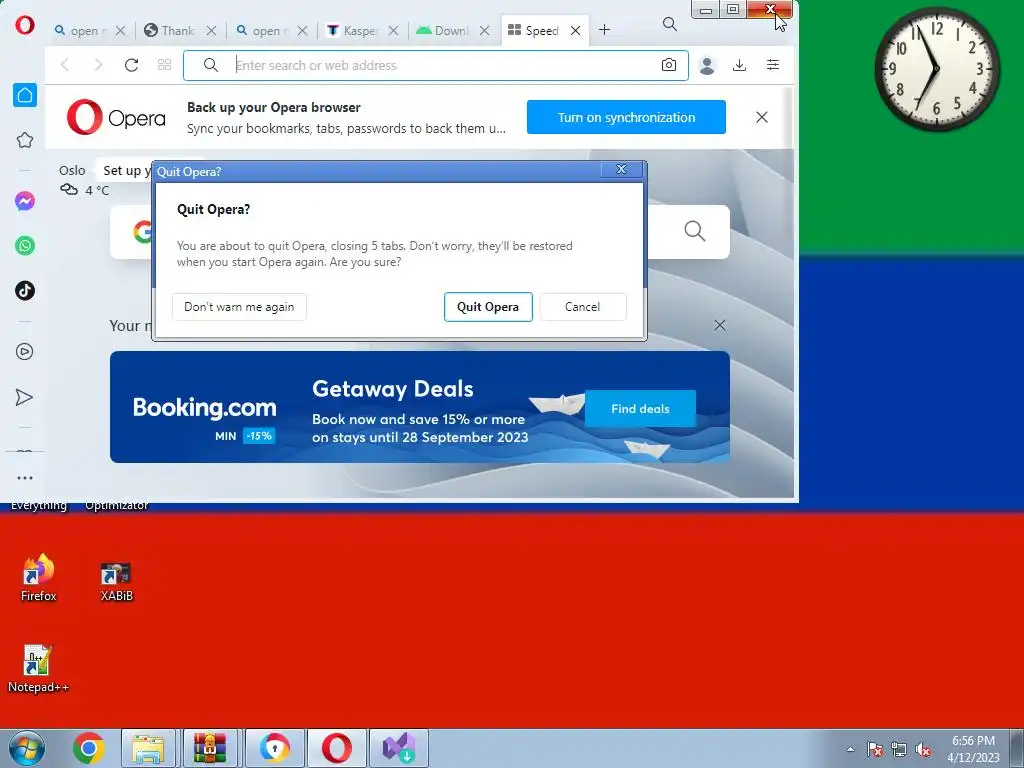Show hidden tray icons arrow
This screenshot has width=1024, height=768.
(850, 749)
